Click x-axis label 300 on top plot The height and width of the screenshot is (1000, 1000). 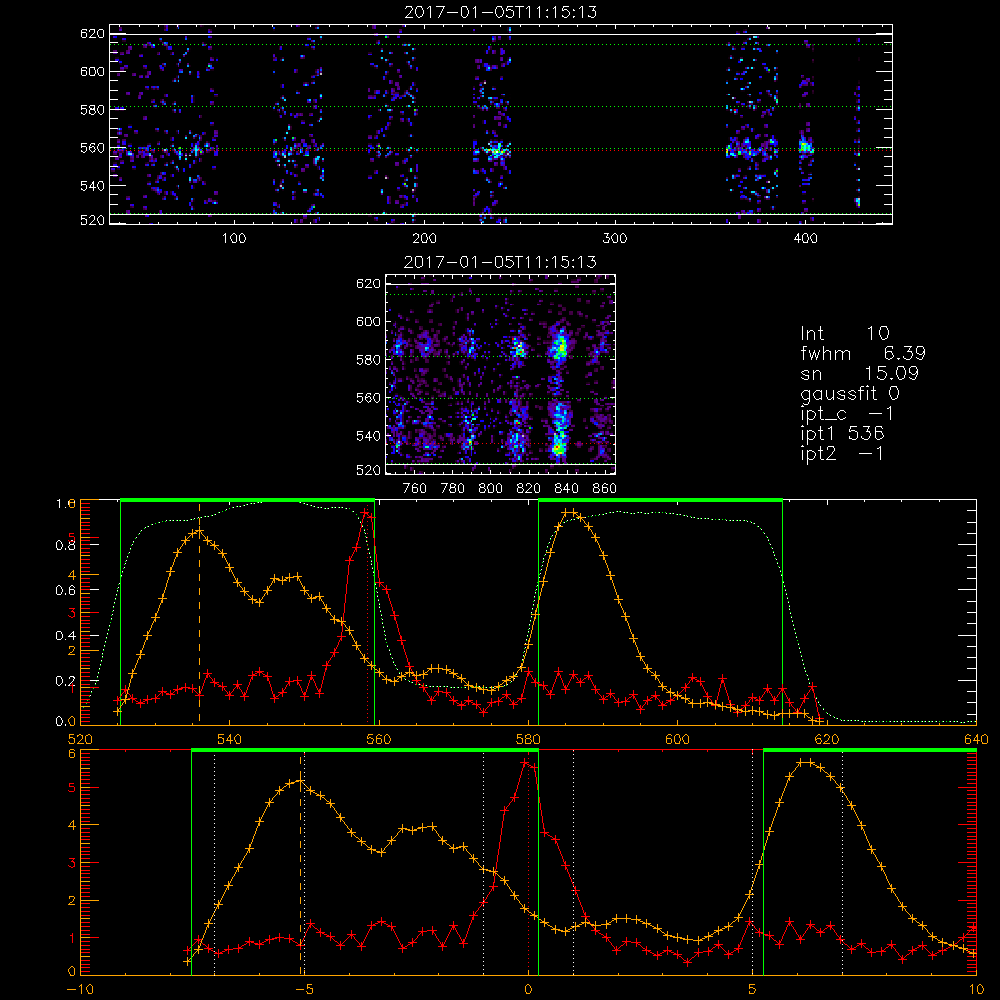[615, 239]
